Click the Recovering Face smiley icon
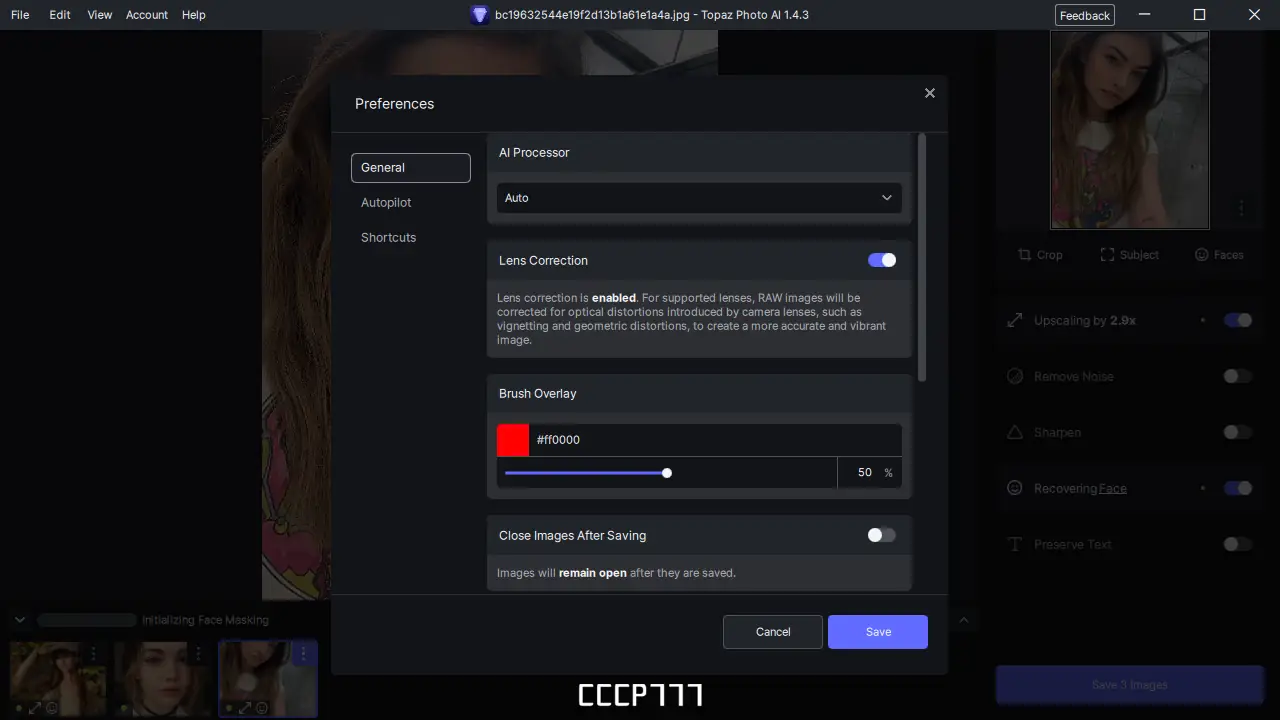Image resolution: width=1280 pixels, height=720 pixels. pos(1015,489)
